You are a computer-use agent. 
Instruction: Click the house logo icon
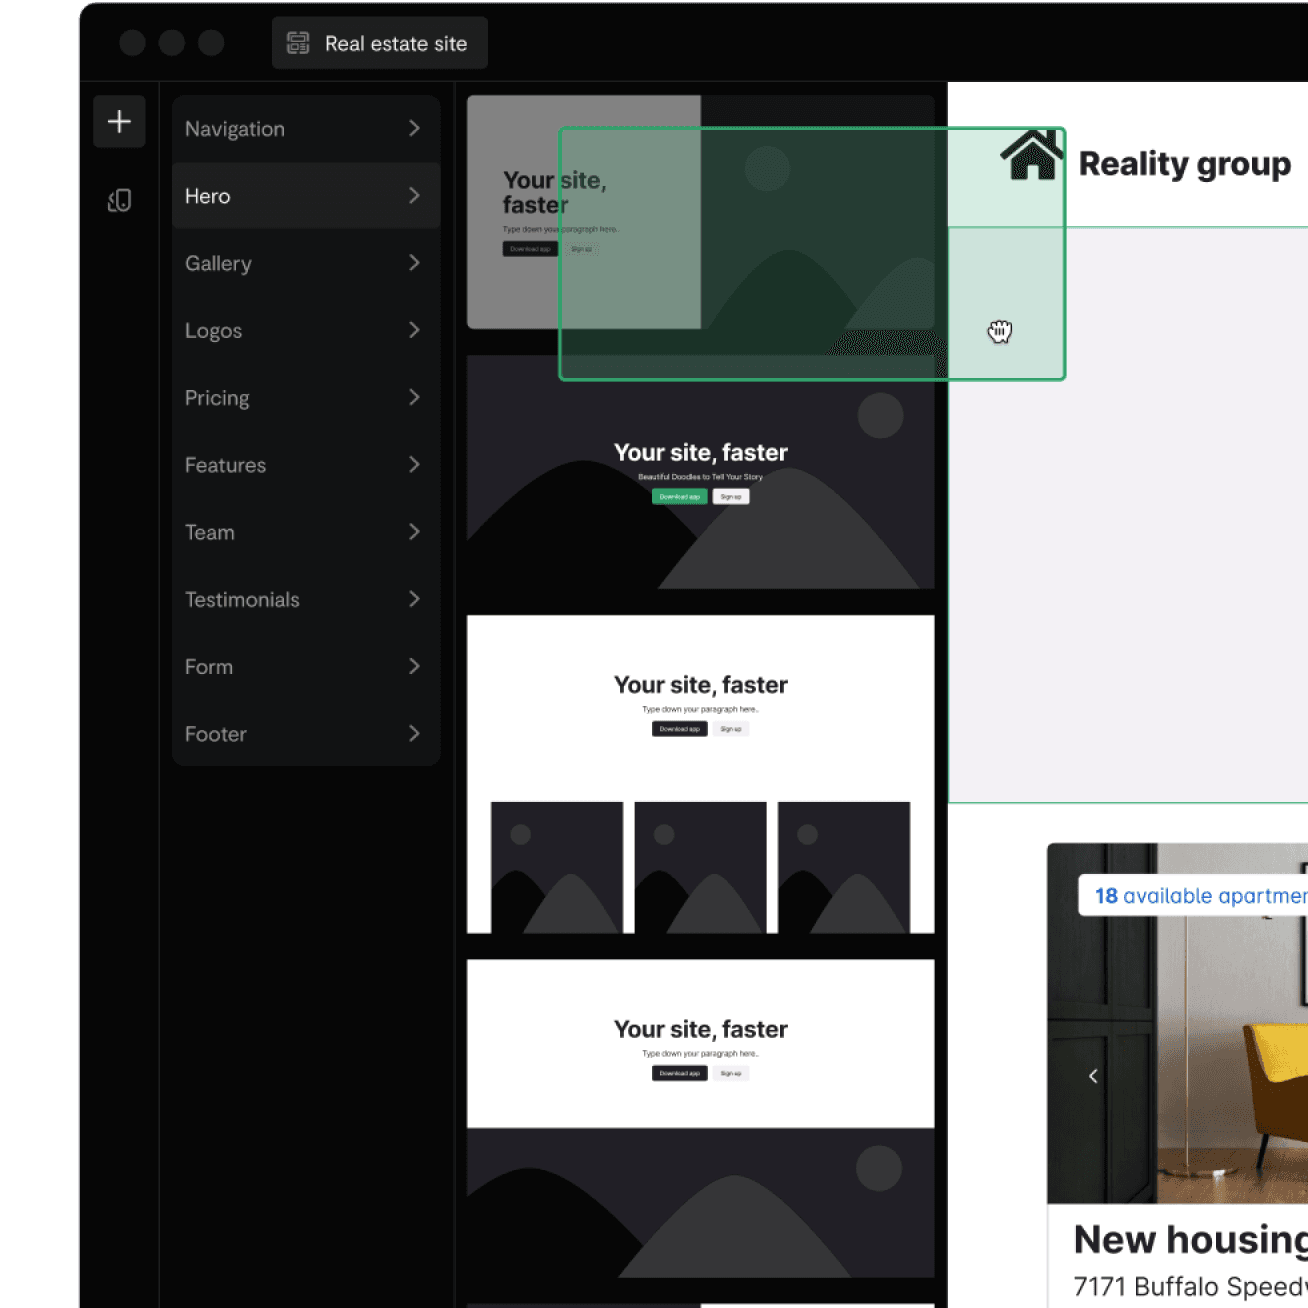pyautogui.click(x=1031, y=156)
